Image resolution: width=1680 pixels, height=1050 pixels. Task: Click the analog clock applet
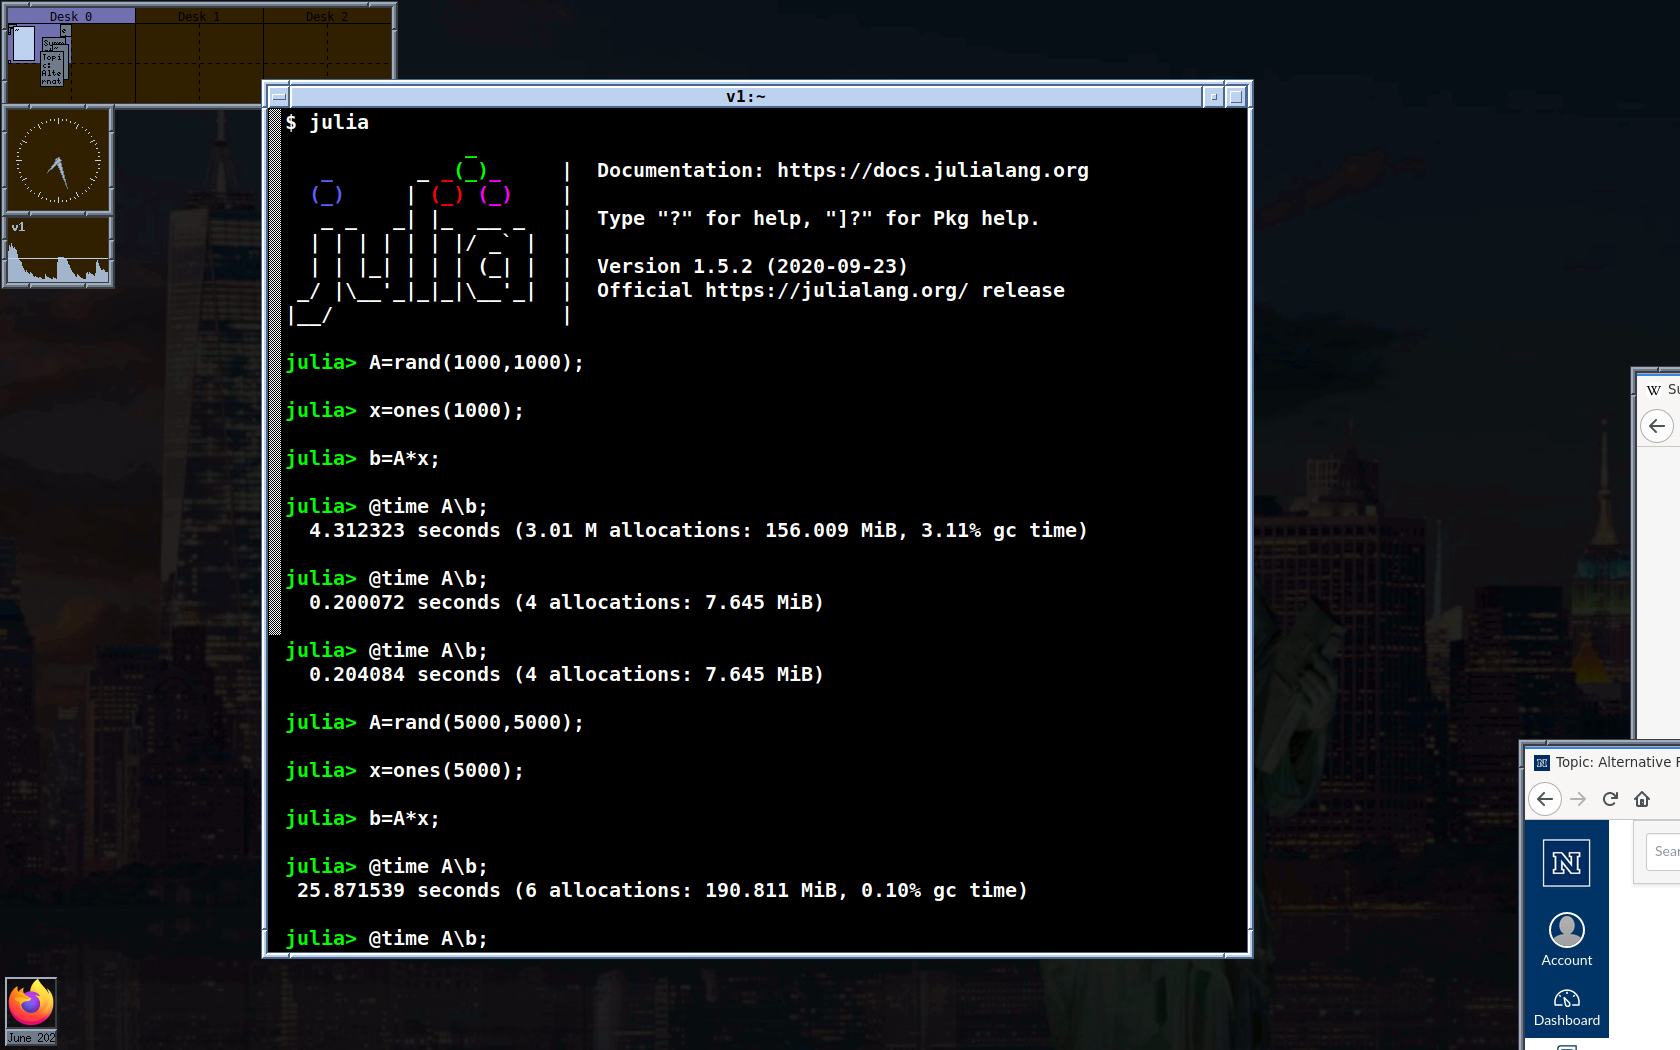58,160
